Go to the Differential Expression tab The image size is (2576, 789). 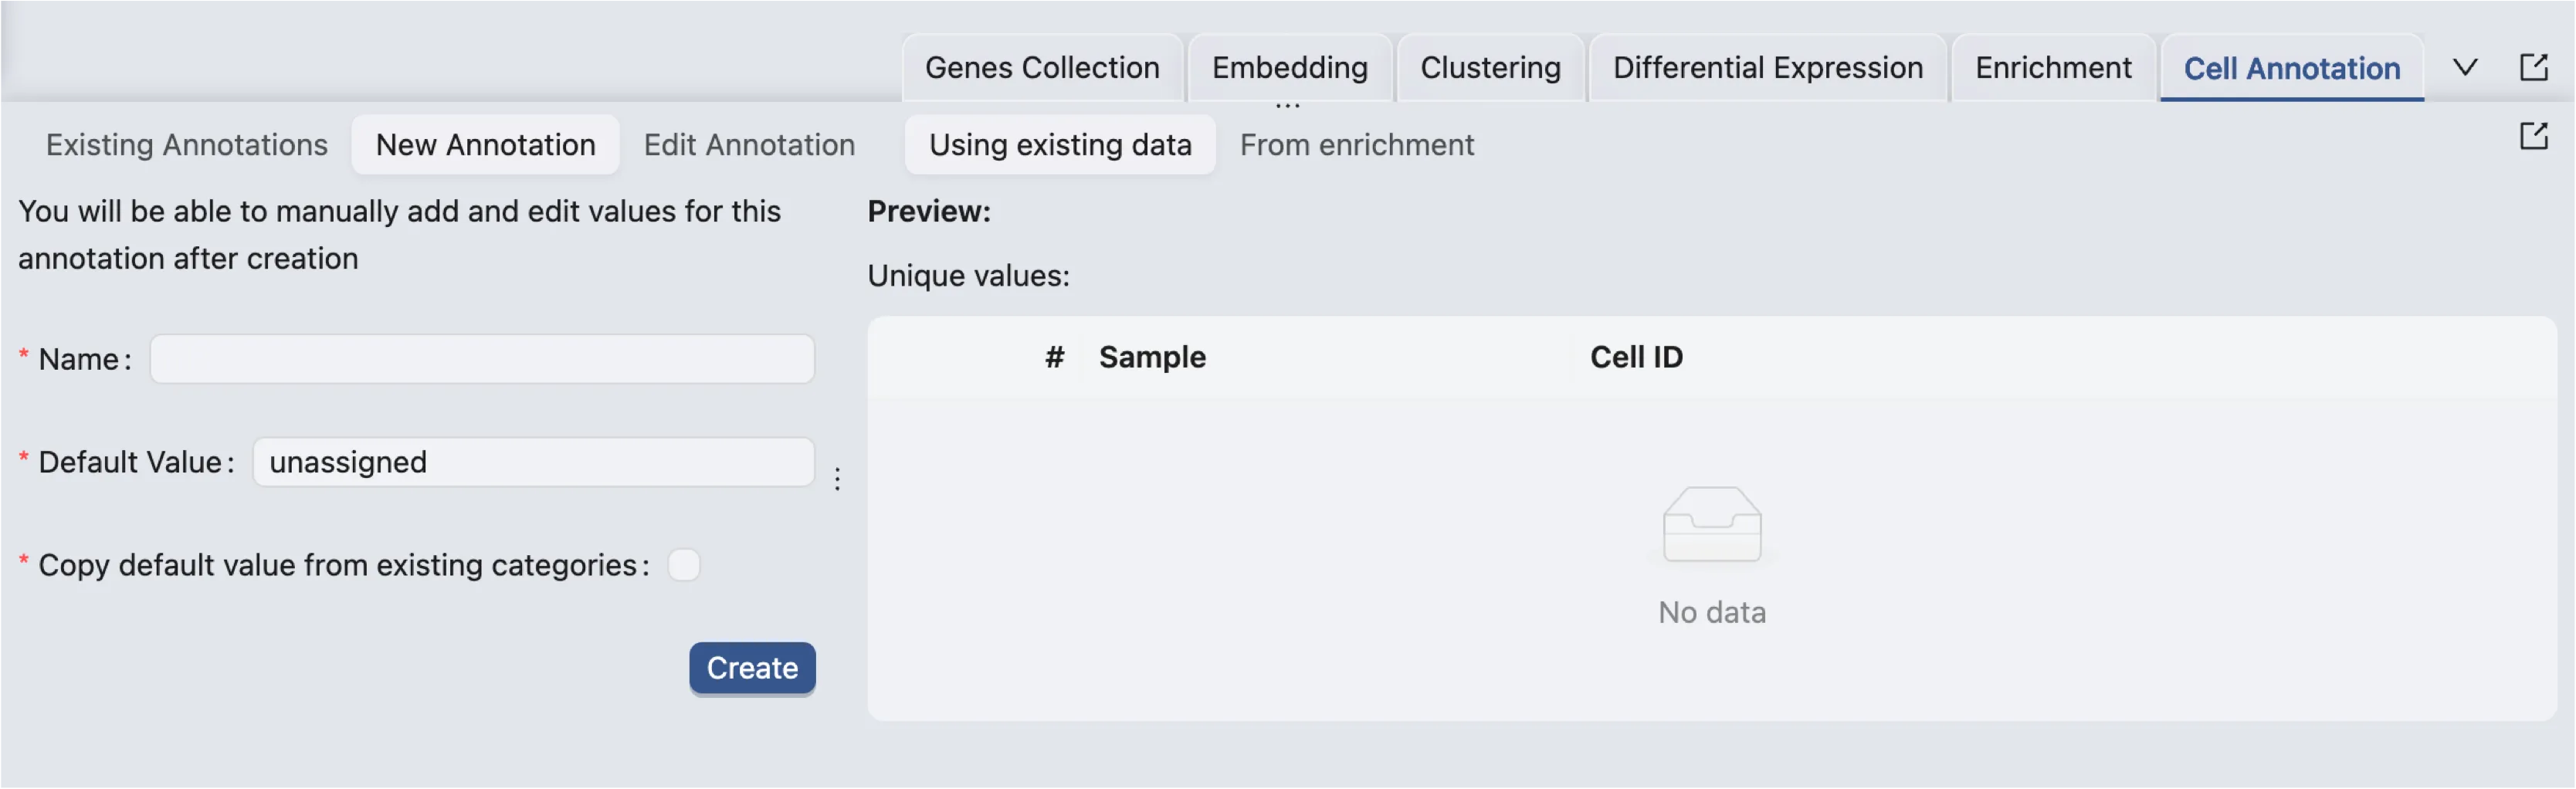click(x=1767, y=68)
